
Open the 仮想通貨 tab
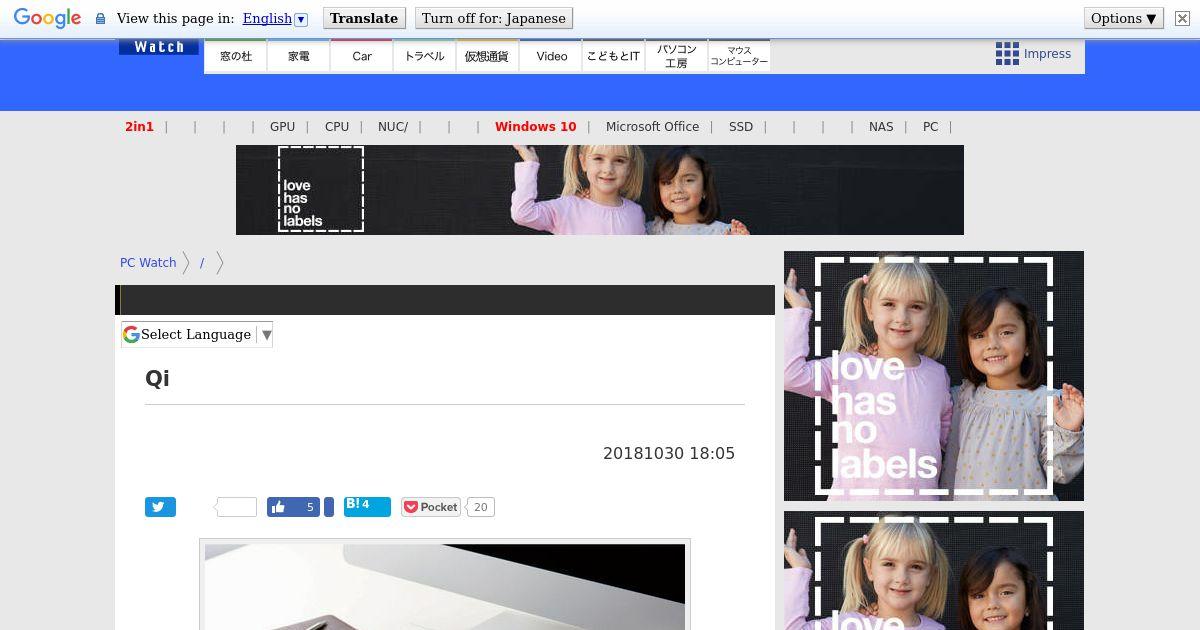487,56
